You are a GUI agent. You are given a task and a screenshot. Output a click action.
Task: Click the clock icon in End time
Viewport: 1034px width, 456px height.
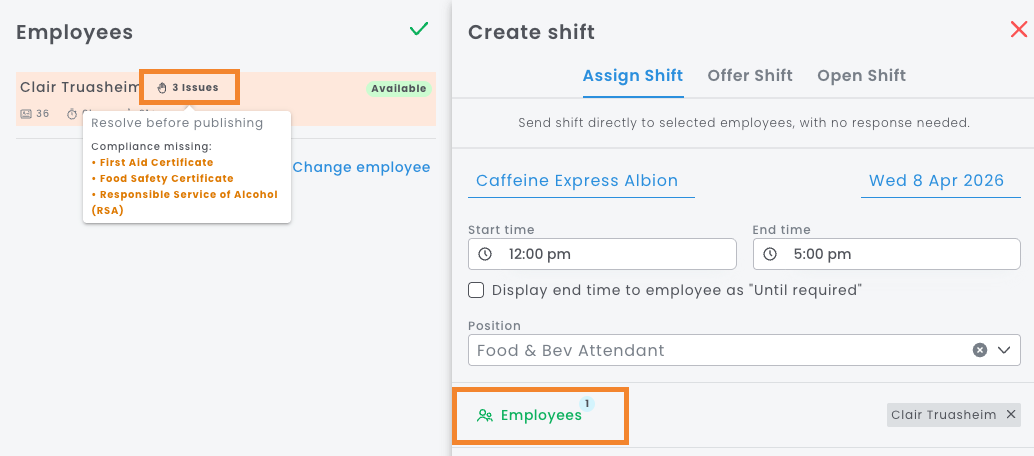(769, 254)
